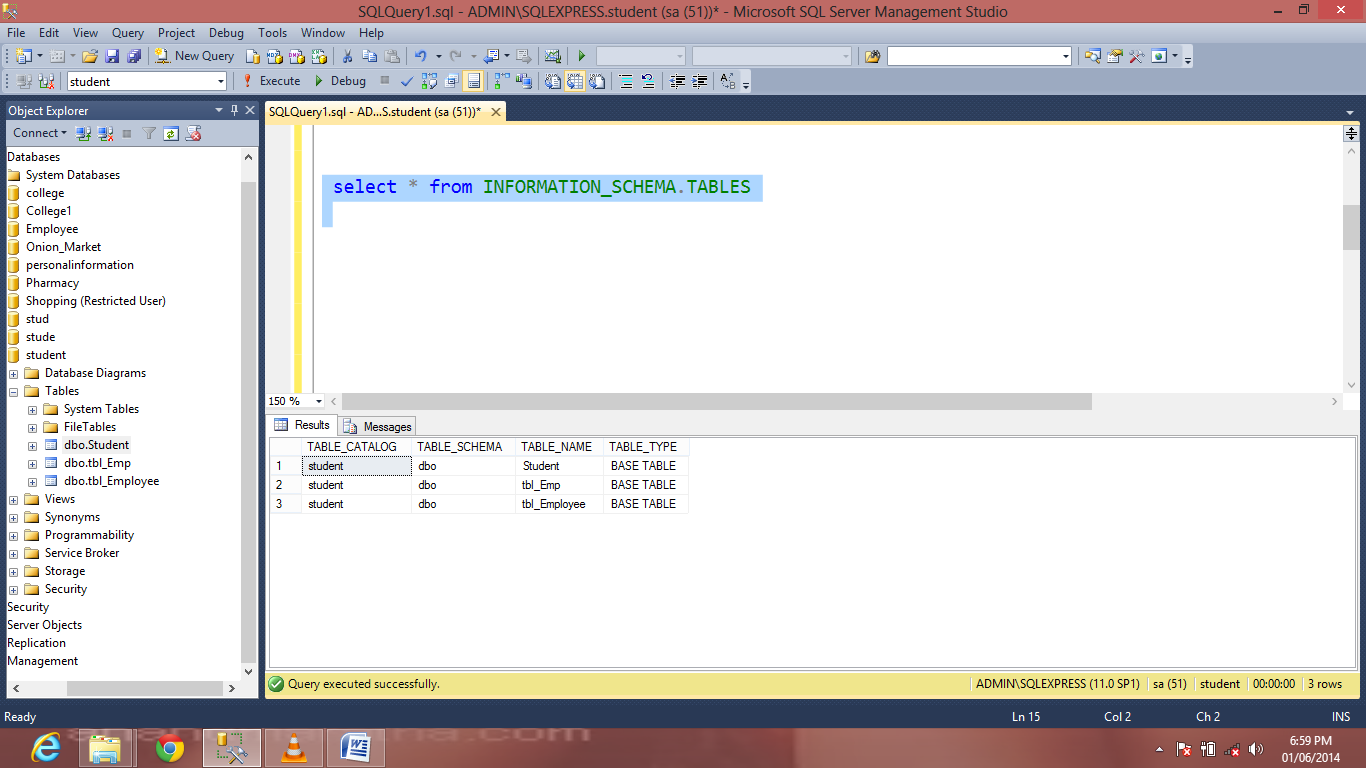1366x768 pixels.
Task: Open the Properties Window icon
Action: [1114, 56]
